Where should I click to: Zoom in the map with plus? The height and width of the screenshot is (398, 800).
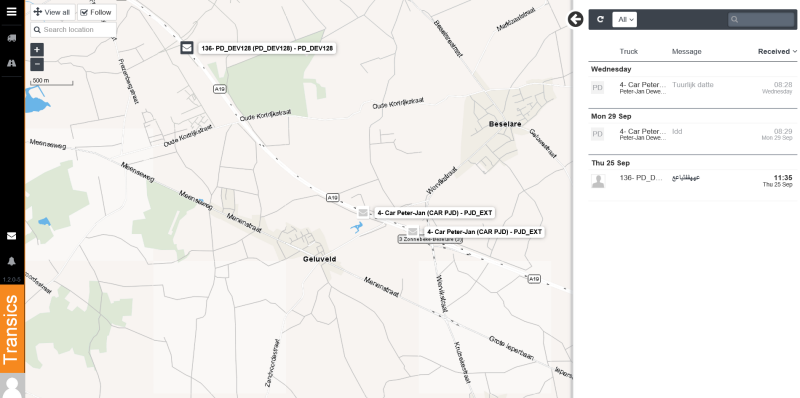[x=37, y=49]
